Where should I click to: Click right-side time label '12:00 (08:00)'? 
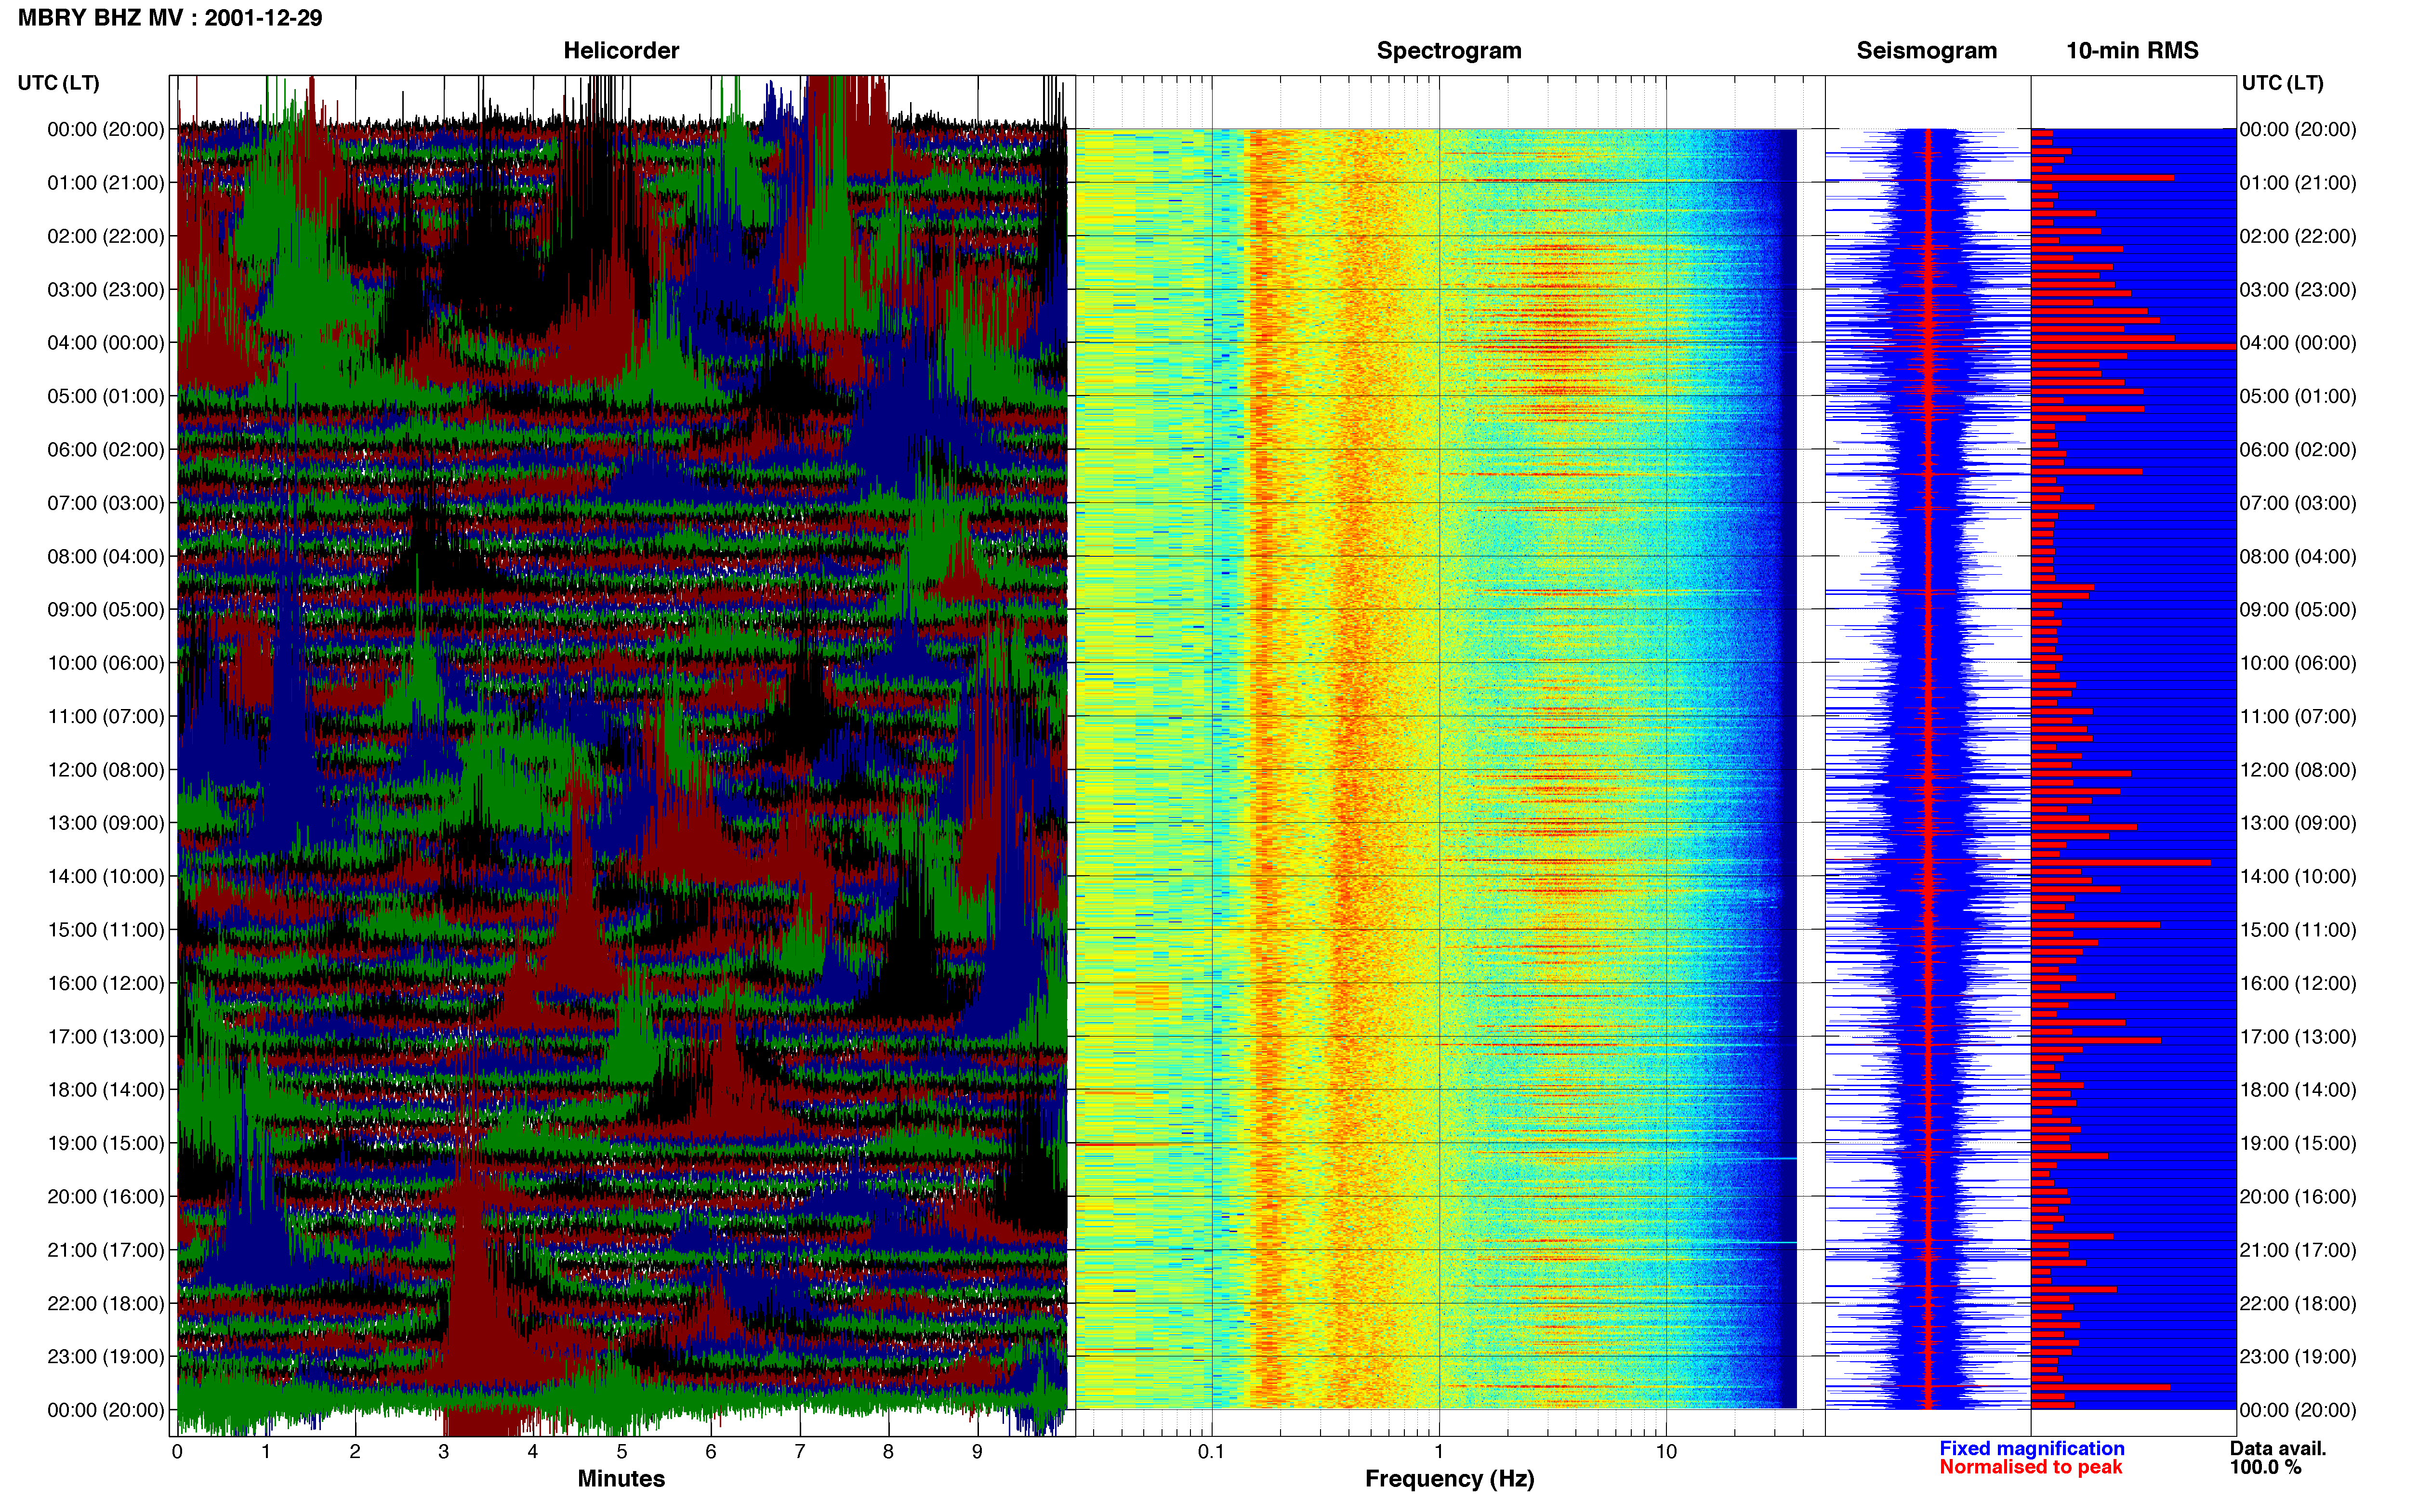(2298, 770)
